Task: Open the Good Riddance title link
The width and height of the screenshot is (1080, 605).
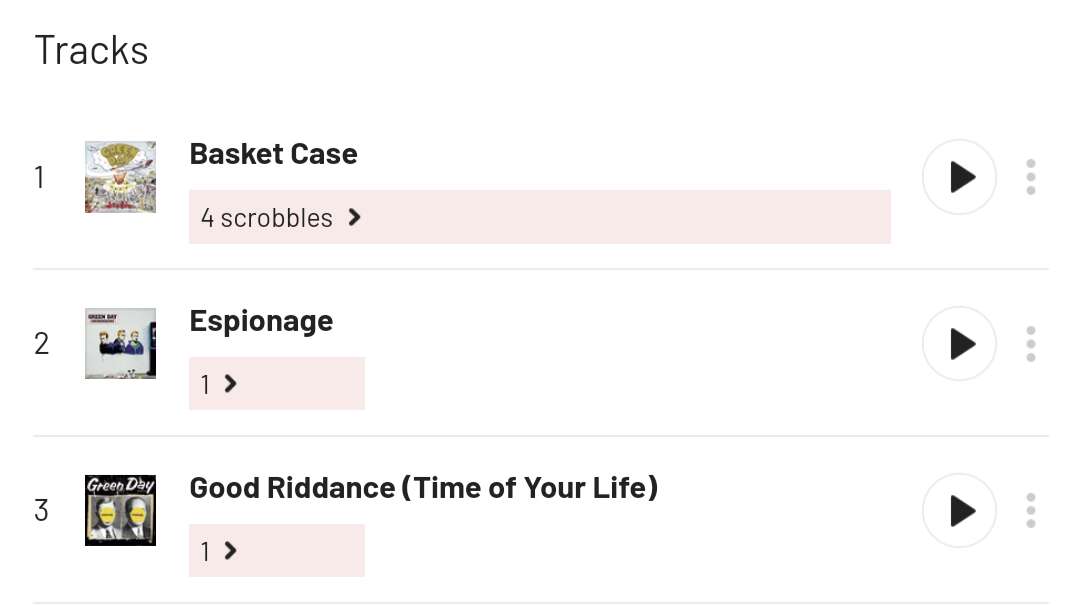Action: click(423, 488)
